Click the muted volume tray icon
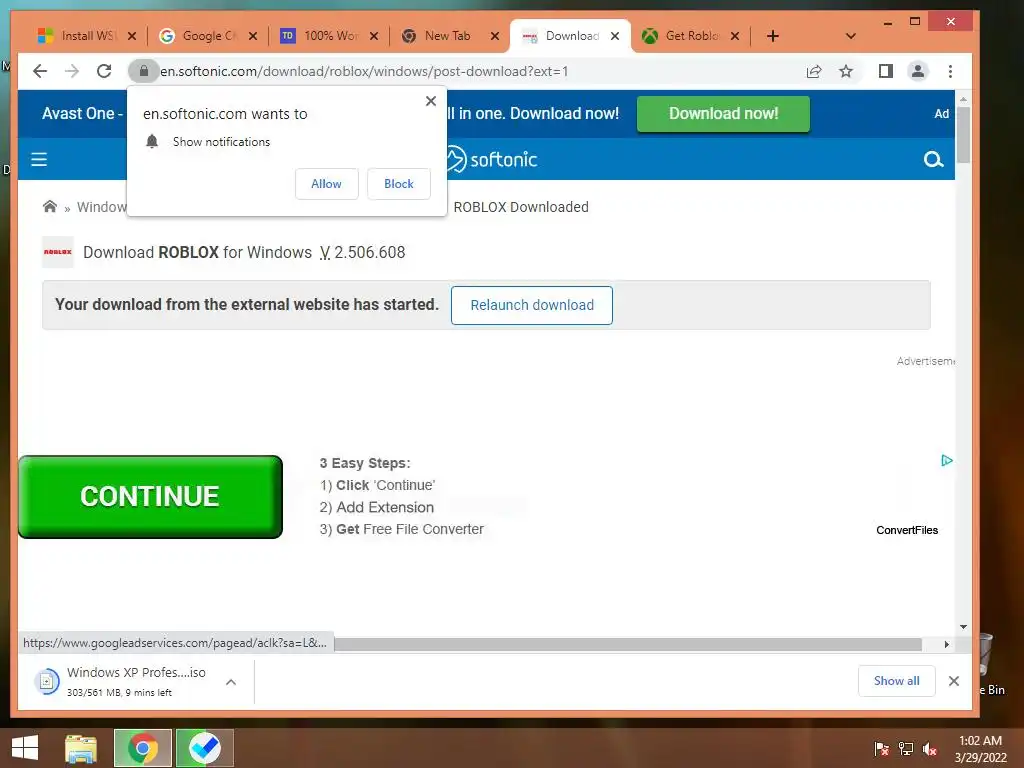Screen dimensions: 1024x768 click(930, 748)
